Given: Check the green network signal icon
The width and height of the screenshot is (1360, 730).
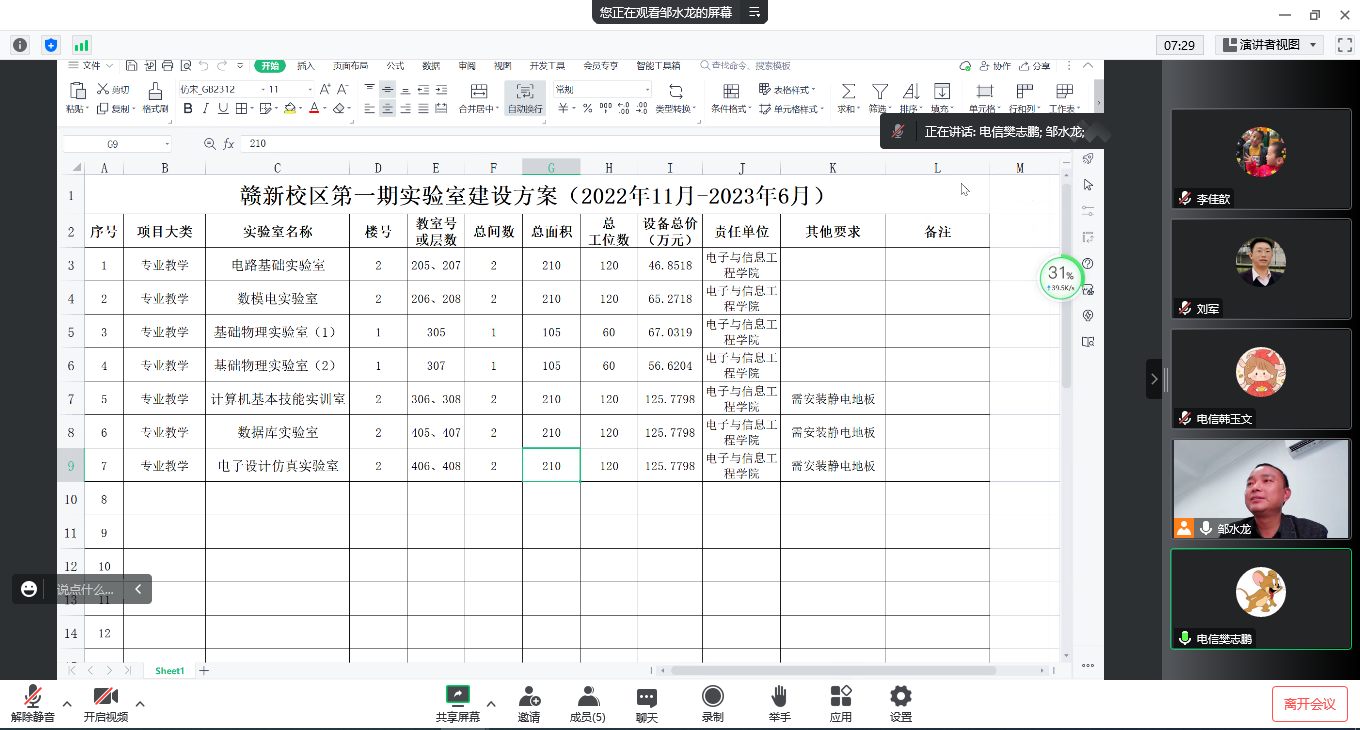Looking at the screenshot, I should (x=81, y=45).
